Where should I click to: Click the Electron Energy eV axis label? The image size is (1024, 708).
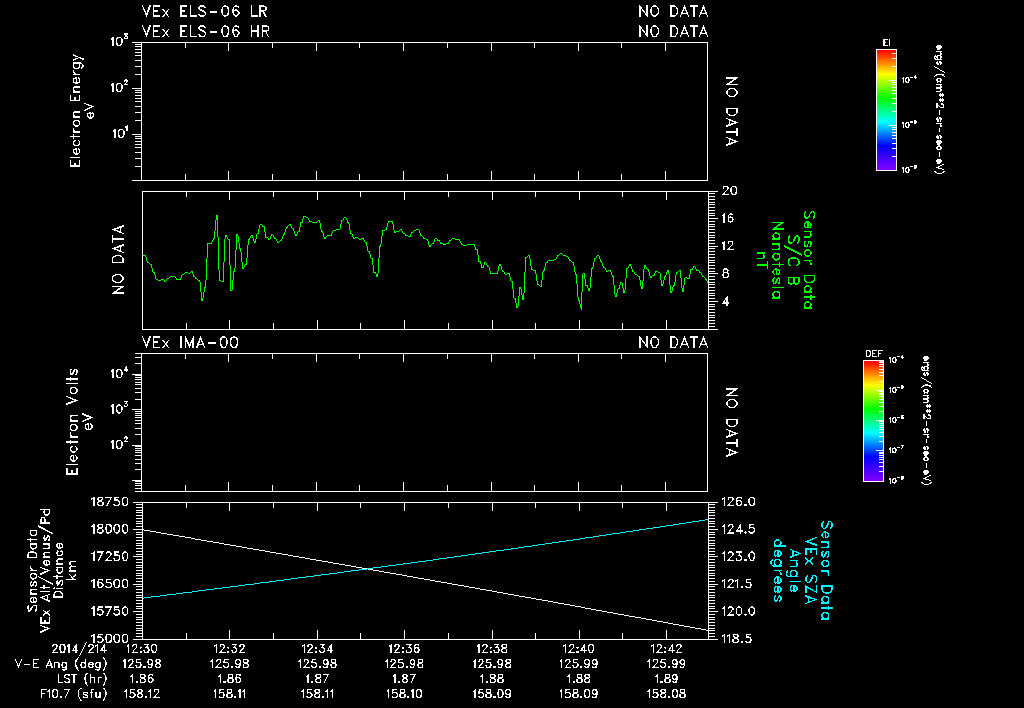click(x=82, y=110)
